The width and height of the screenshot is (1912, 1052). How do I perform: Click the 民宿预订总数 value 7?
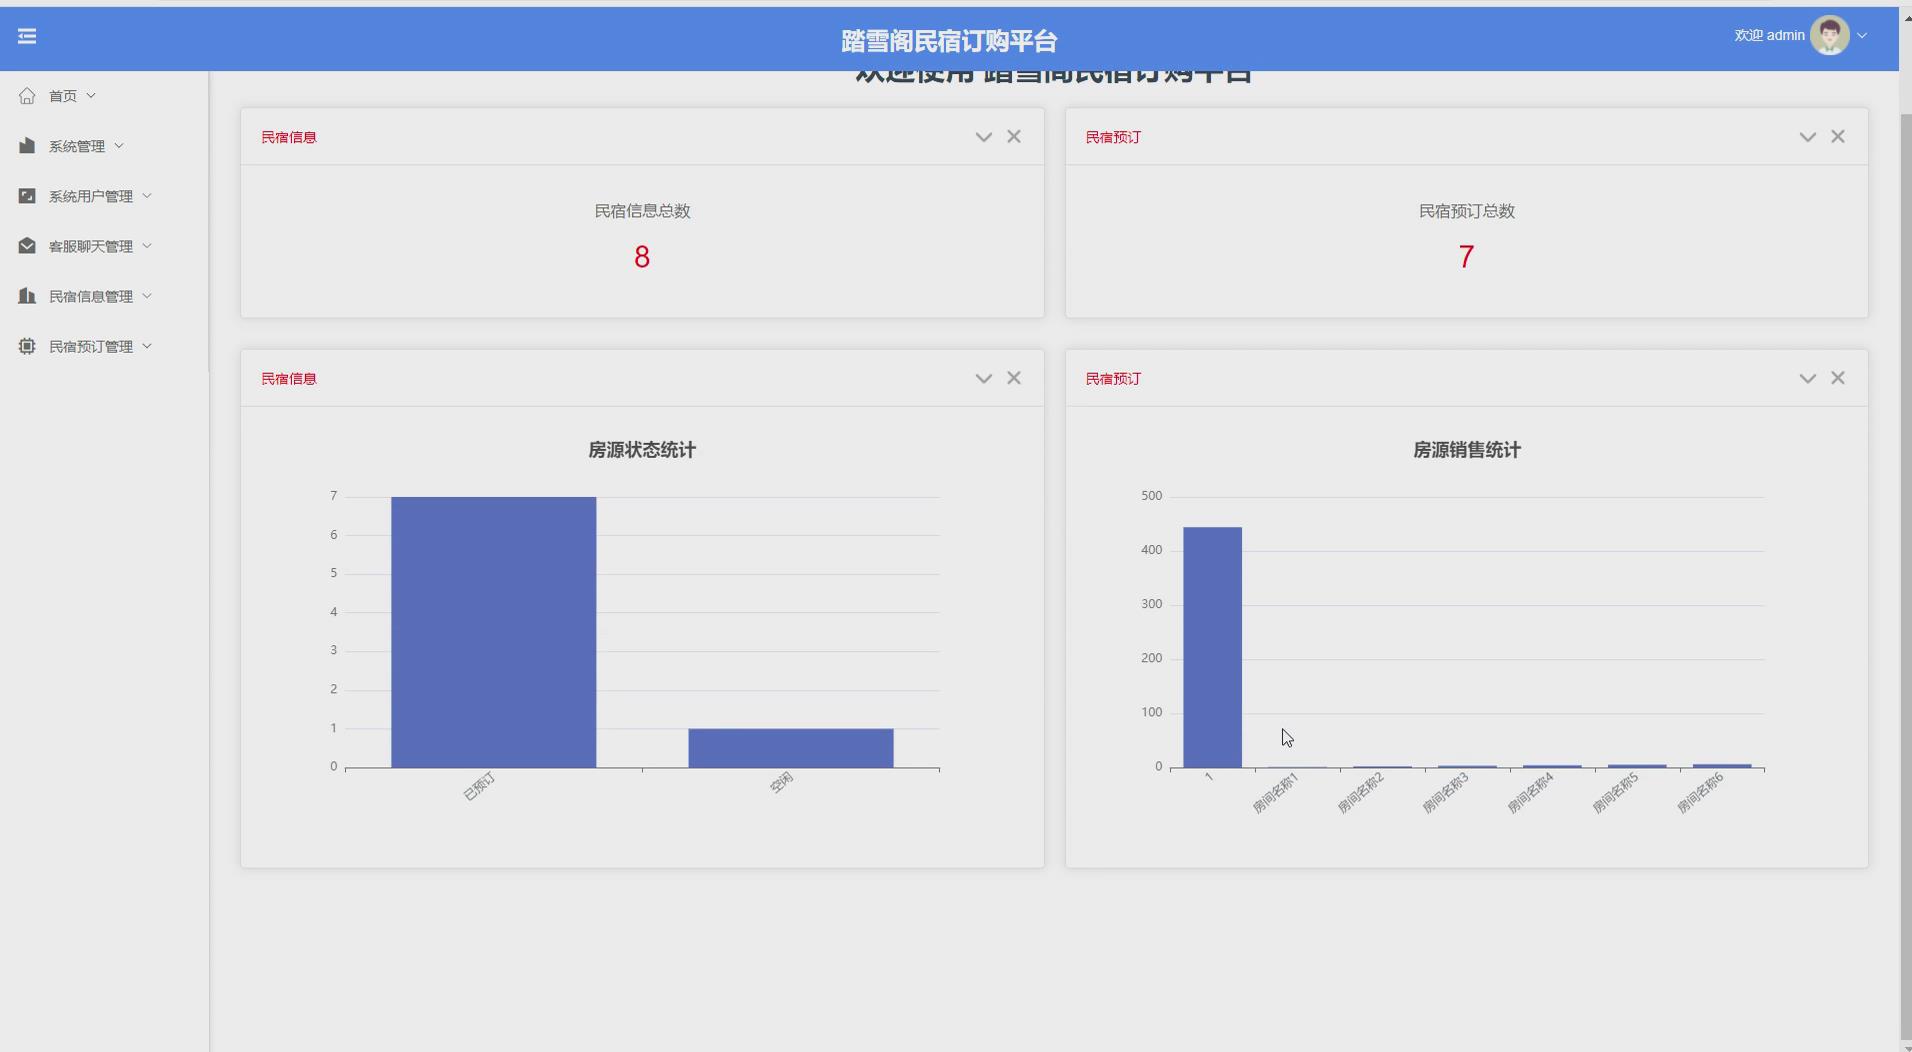click(x=1466, y=257)
